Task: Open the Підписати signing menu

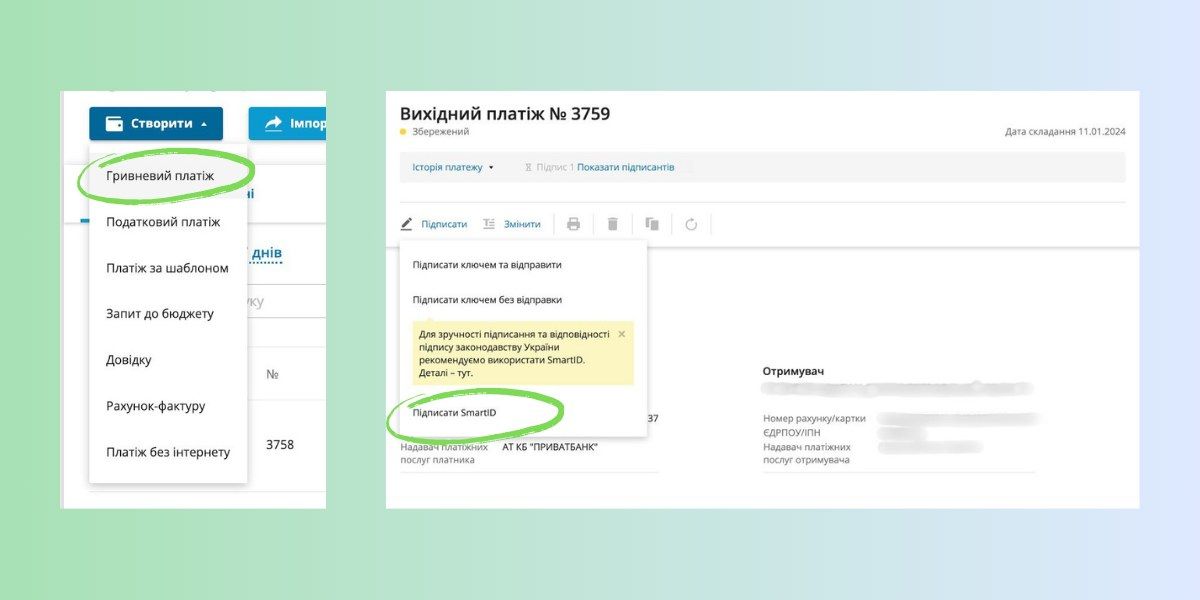Action: tap(443, 224)
